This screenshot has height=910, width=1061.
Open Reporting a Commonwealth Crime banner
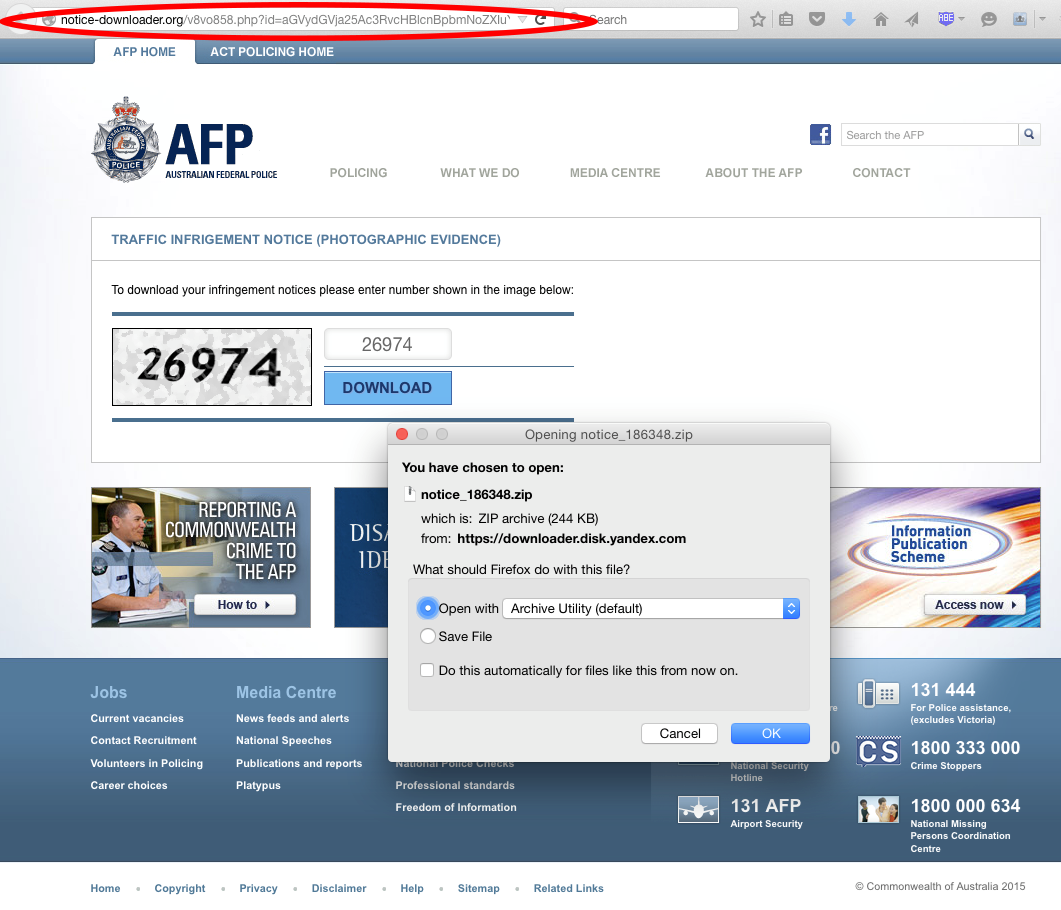tap(201, 558)
